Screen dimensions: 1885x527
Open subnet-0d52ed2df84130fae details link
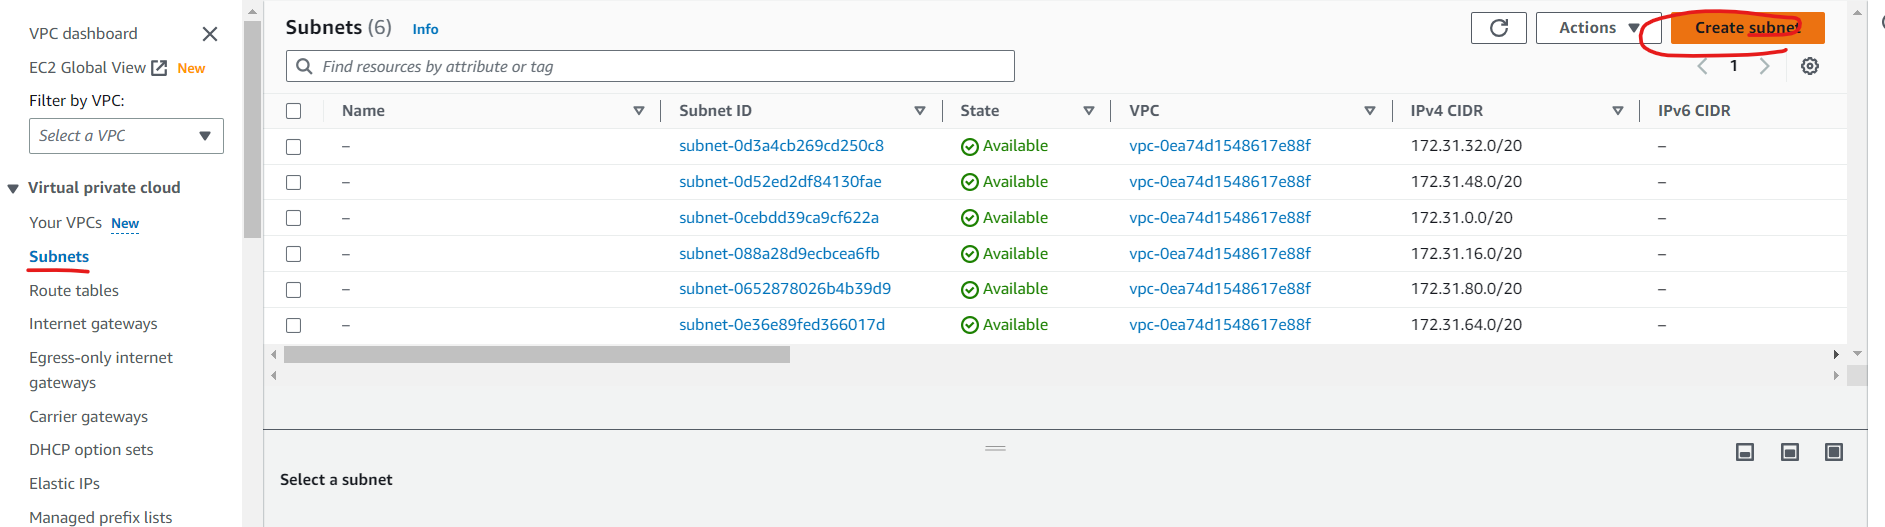(x=780, y=182)
